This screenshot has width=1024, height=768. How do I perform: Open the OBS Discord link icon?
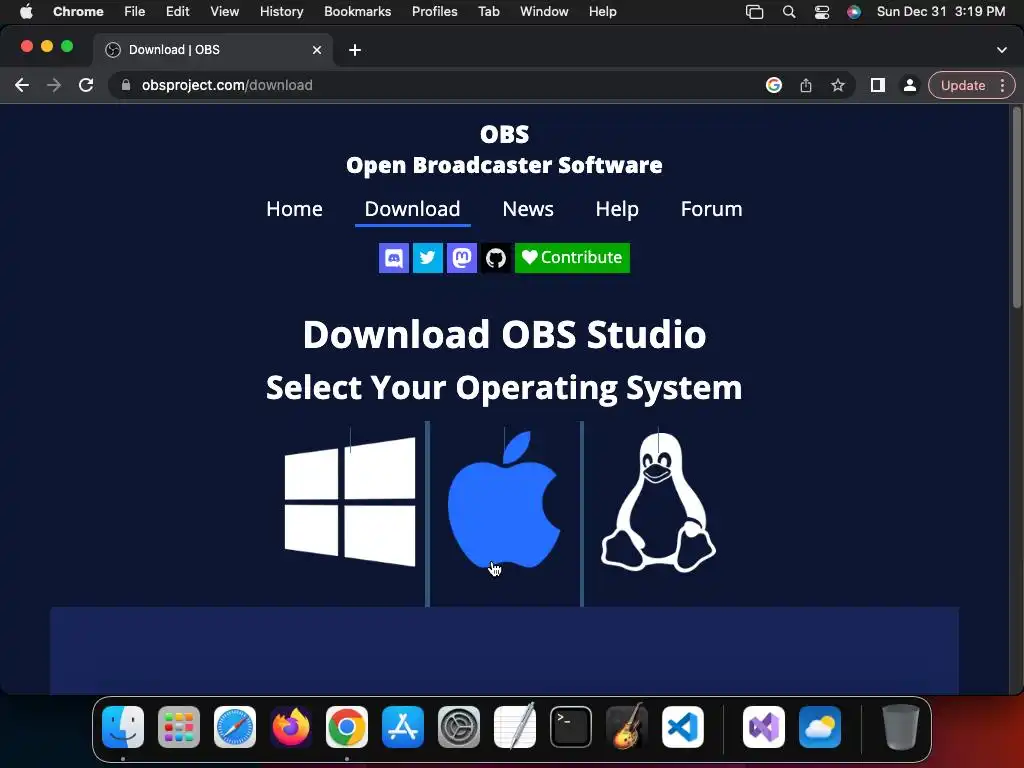pyautogui.click(x=394, y=258)
